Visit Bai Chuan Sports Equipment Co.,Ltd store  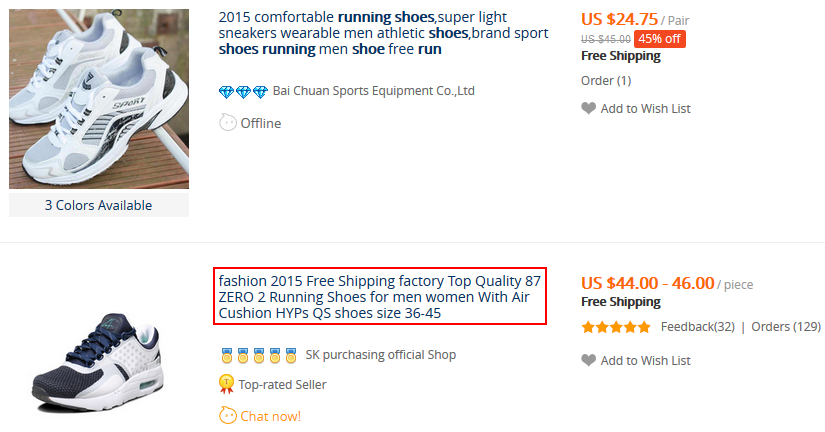373,91
